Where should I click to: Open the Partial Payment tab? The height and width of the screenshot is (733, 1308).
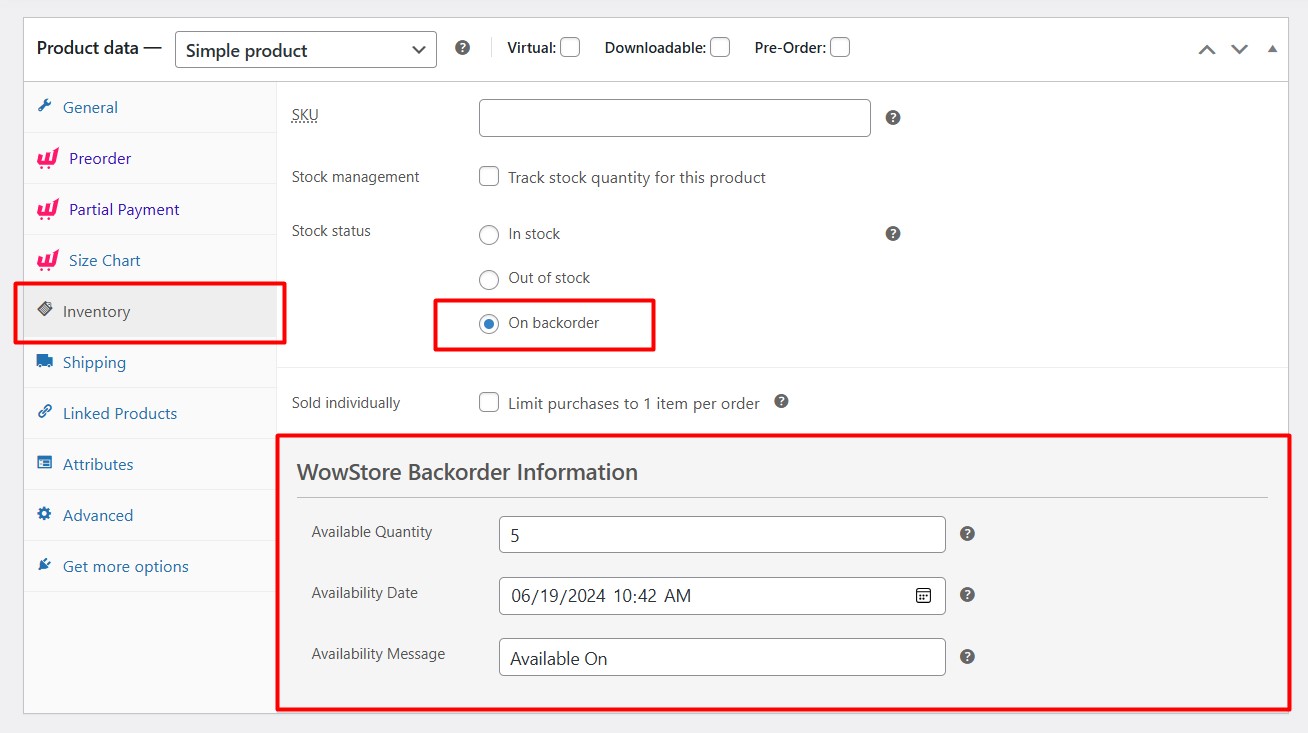click(x=123, y=209)
